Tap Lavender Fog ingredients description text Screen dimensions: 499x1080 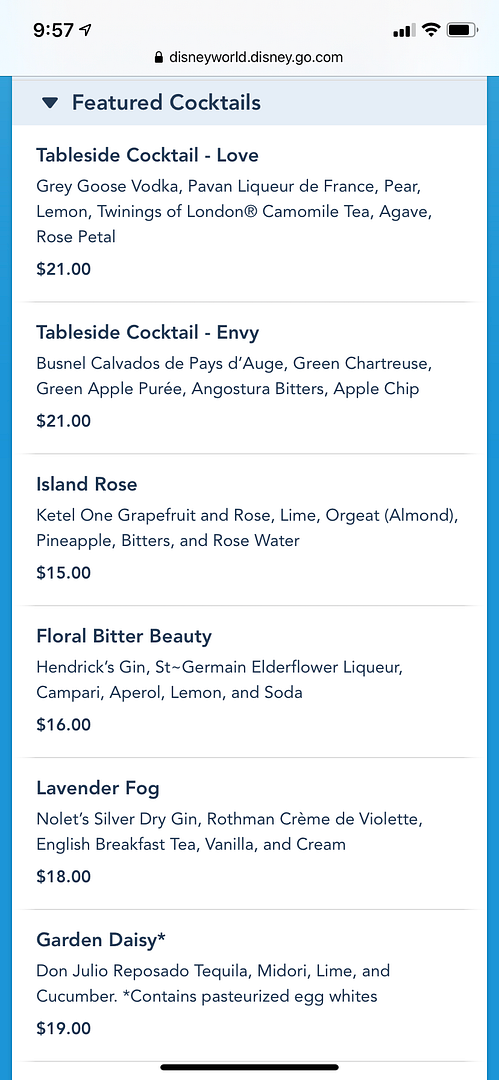point(229,831)
